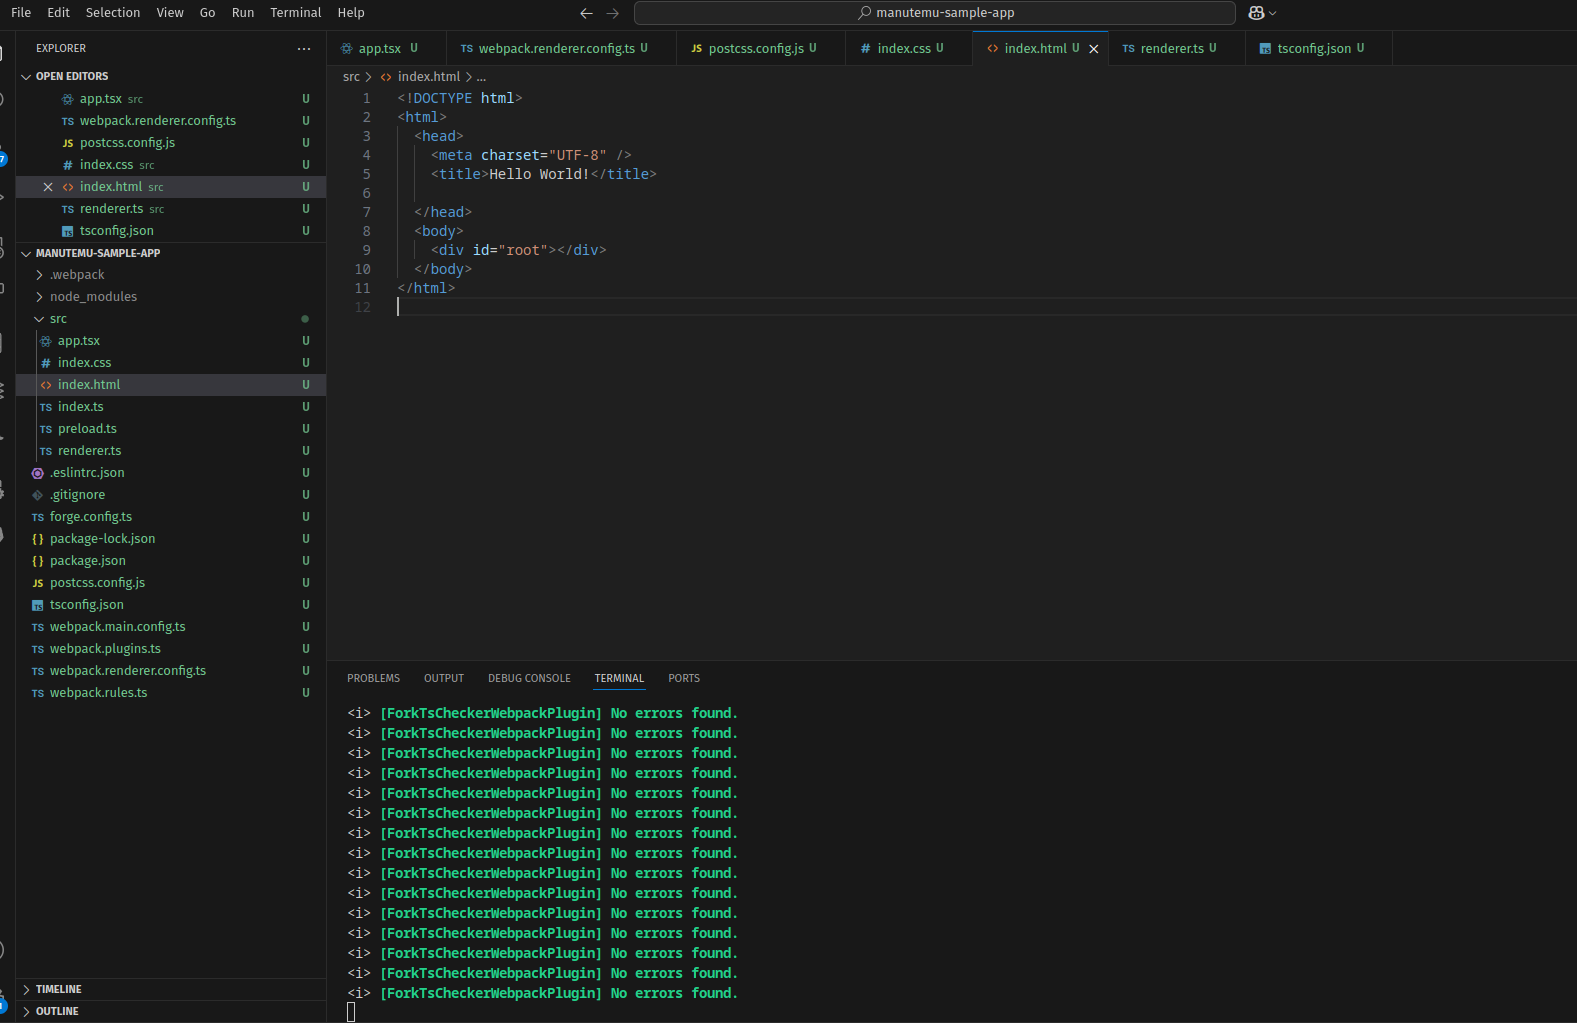Open renderer.ts in the src folder tree
Viewport: 1577px width, 1023px height.
170,451
